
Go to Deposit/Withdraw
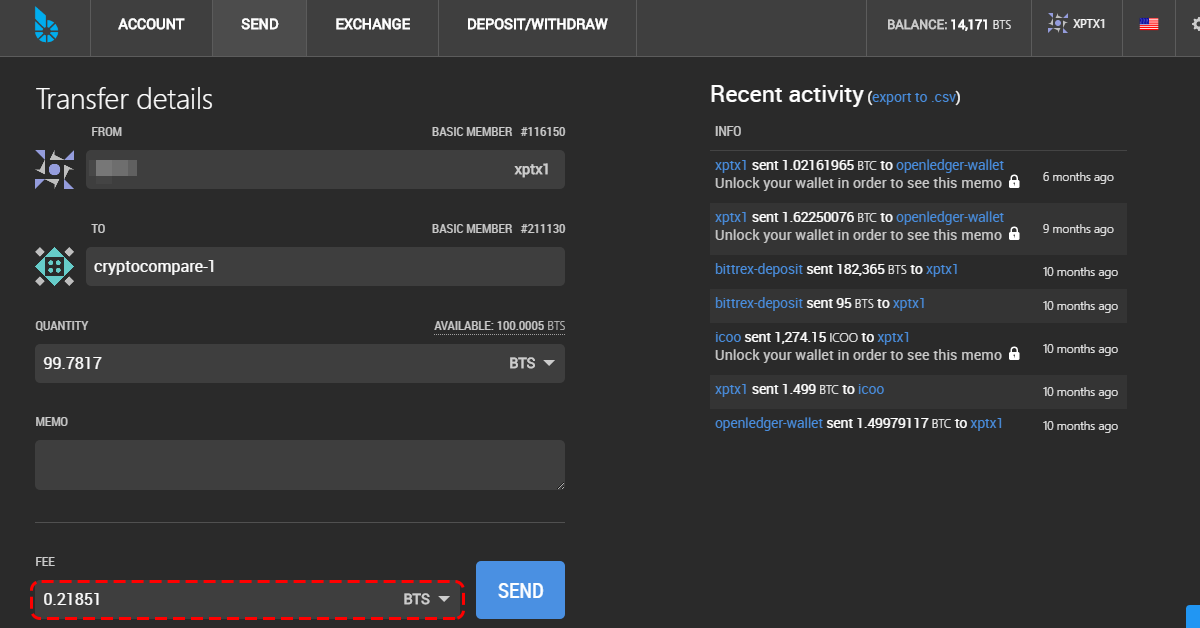[x=537, y=24]
